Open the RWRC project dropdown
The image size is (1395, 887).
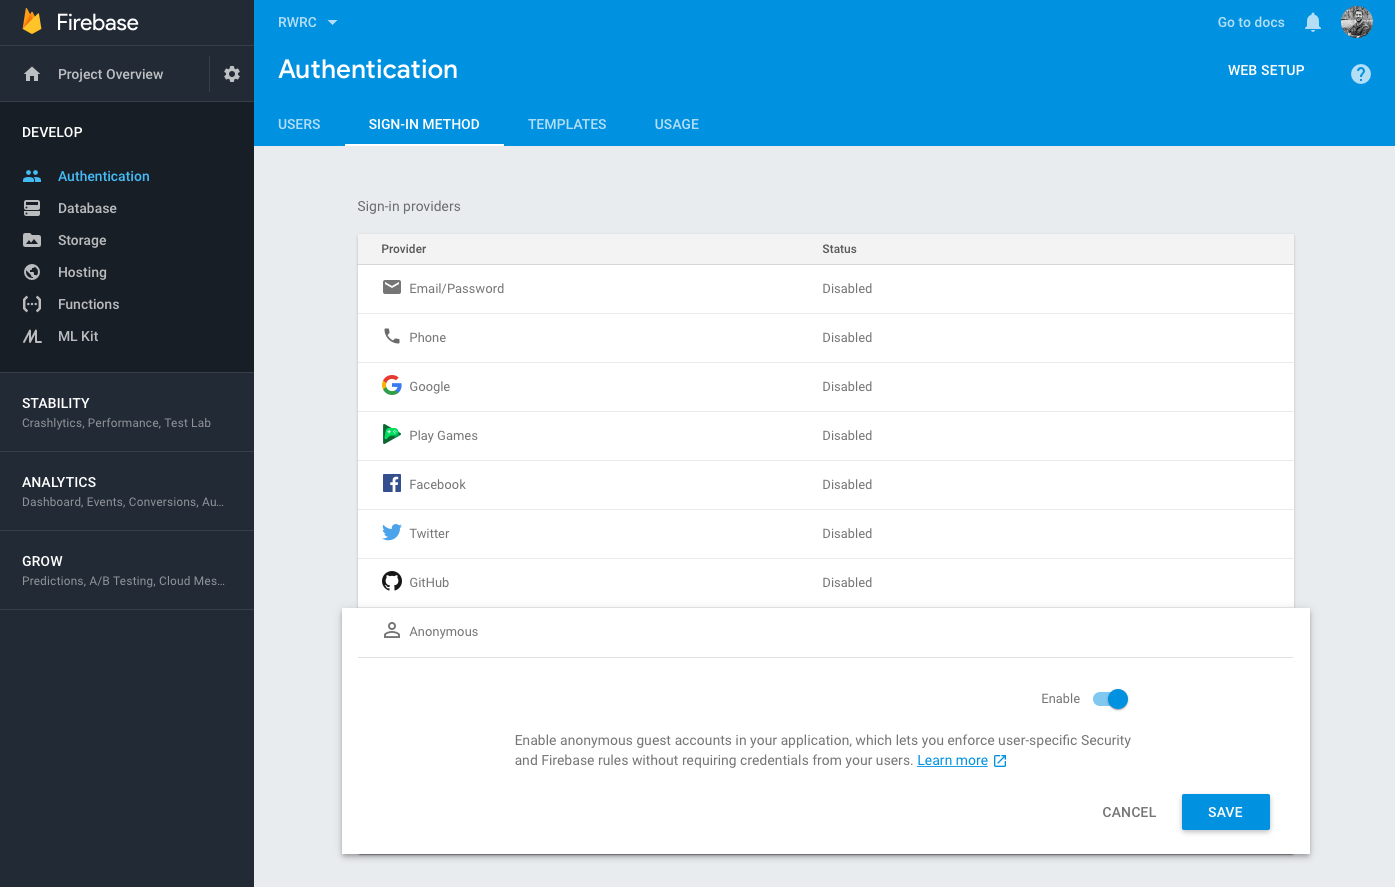308,22
